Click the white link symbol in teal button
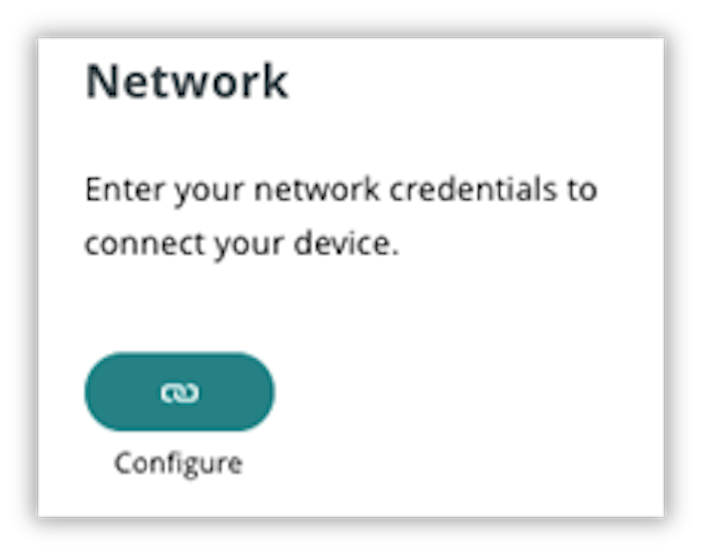 180,393
